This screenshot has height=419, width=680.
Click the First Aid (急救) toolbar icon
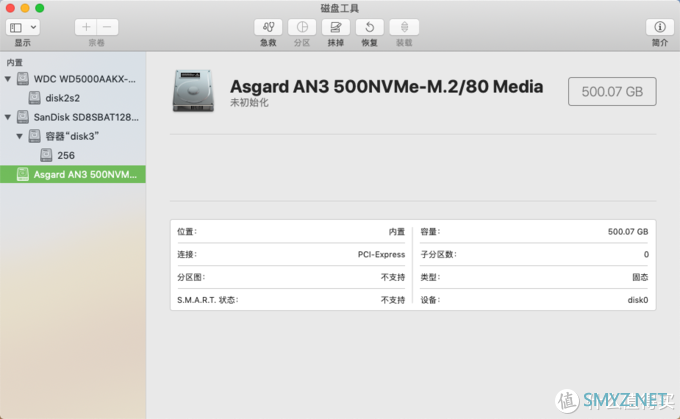pyautogui.click(x=268, y=27)
